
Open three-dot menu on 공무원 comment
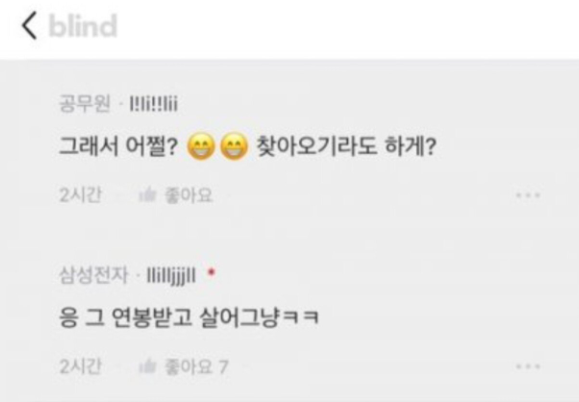pyautogui.click(x=528, y=195)
